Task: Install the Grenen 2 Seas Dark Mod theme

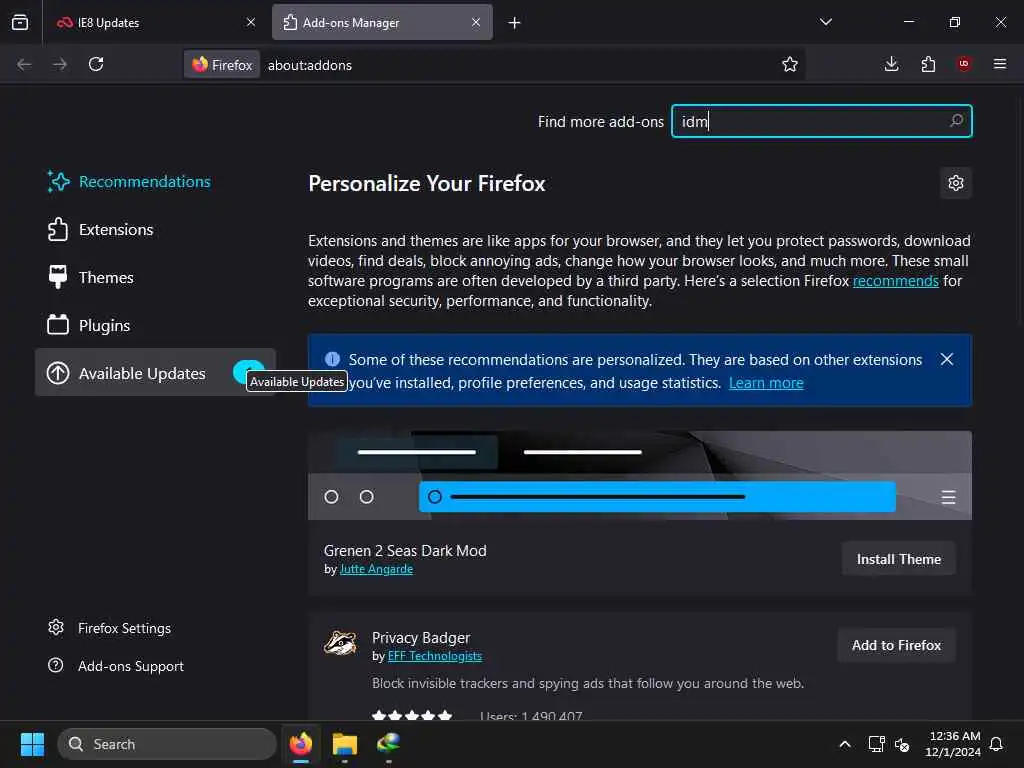Action: pos(899,559)
